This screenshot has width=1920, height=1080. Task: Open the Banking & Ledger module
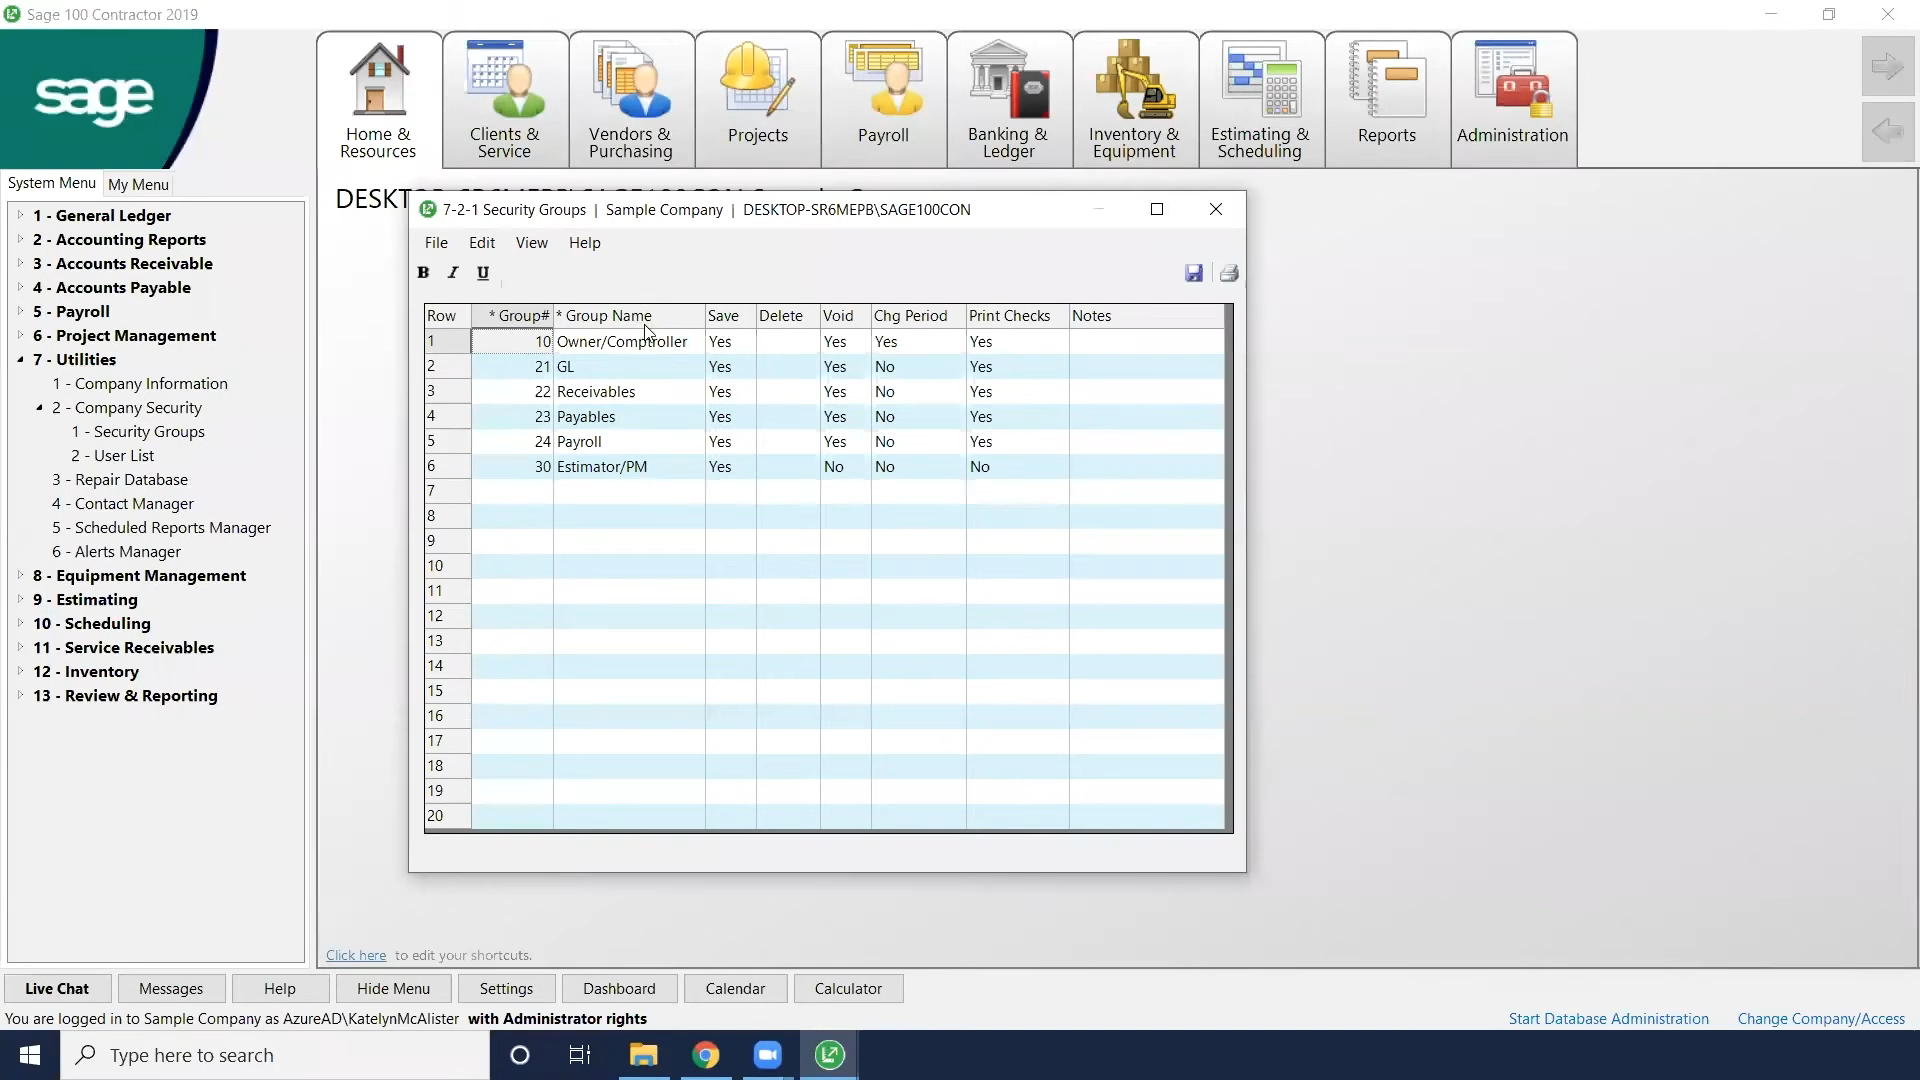click(1008, 95)
